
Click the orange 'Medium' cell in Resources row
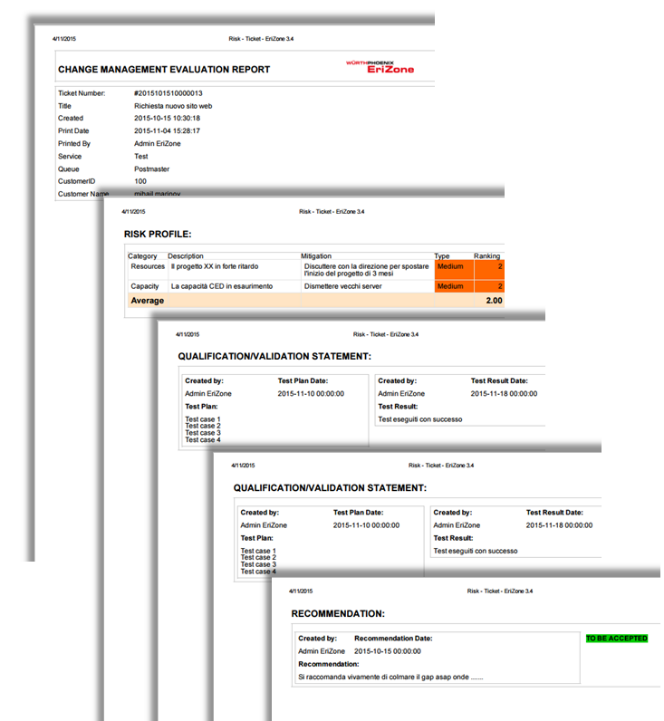454,270
